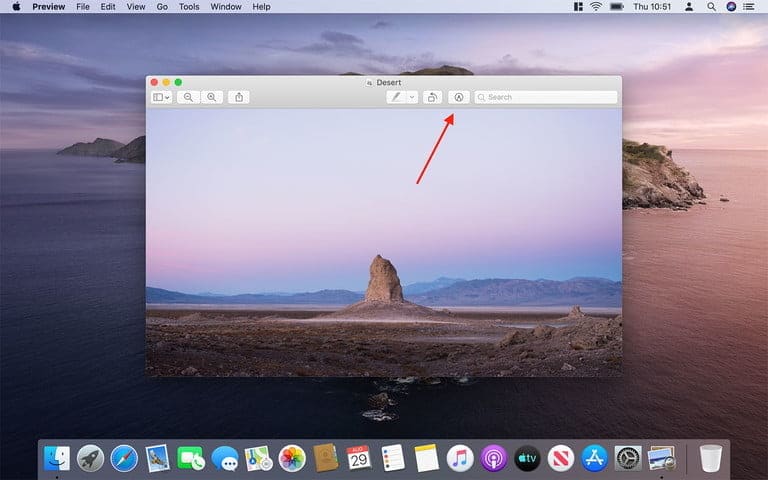
Task: Select the Highlight pen tool
Action: 397,97
